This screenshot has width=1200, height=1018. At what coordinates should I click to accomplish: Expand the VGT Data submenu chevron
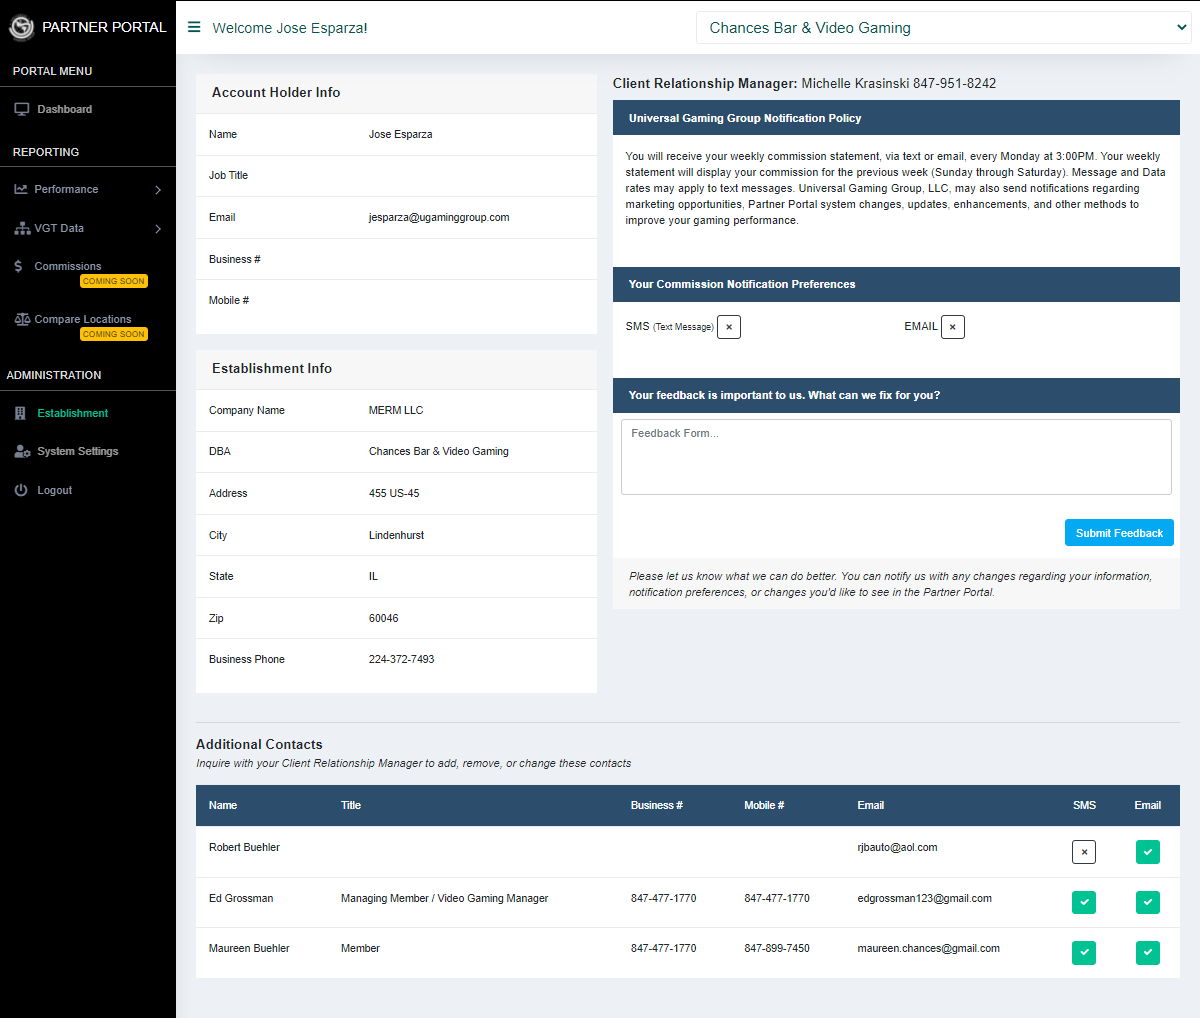point(158,229)
